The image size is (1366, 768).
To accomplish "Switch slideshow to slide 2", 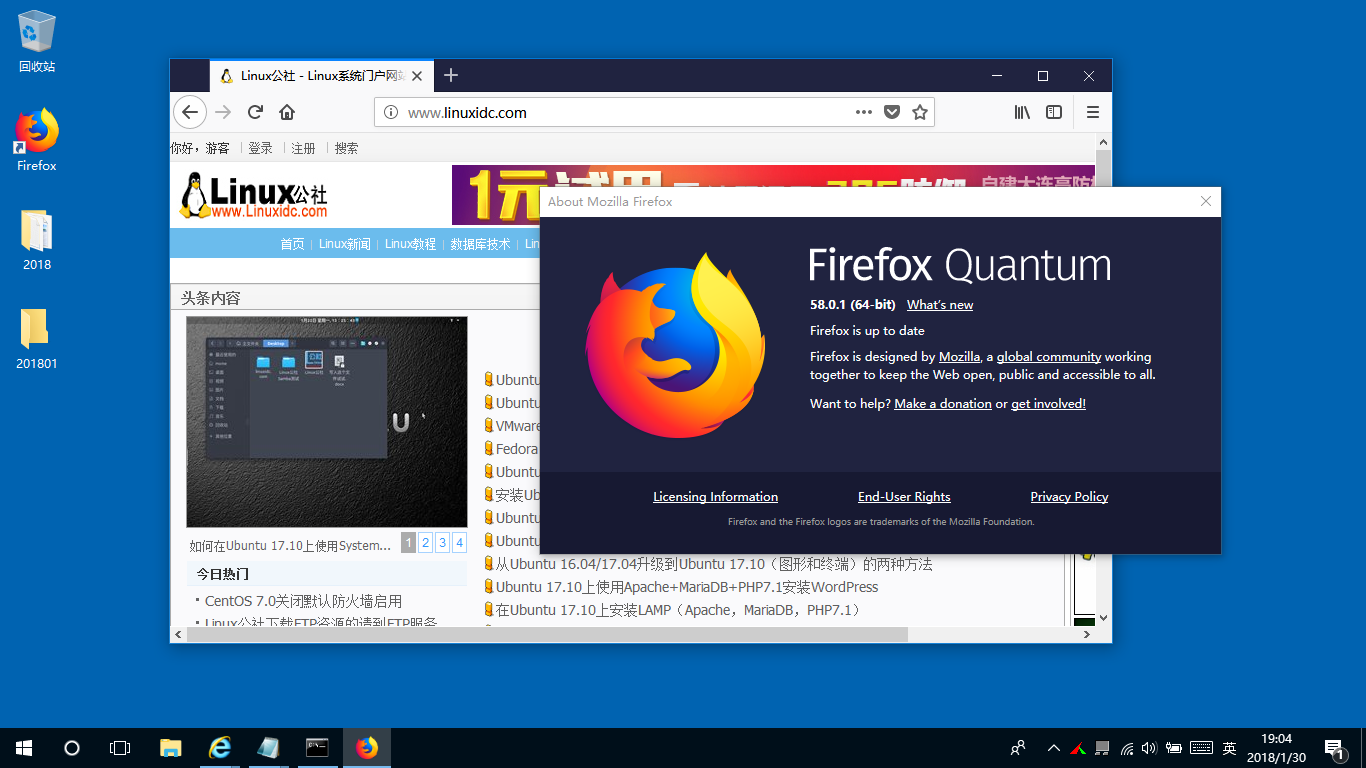I will [x=426, y=543].
